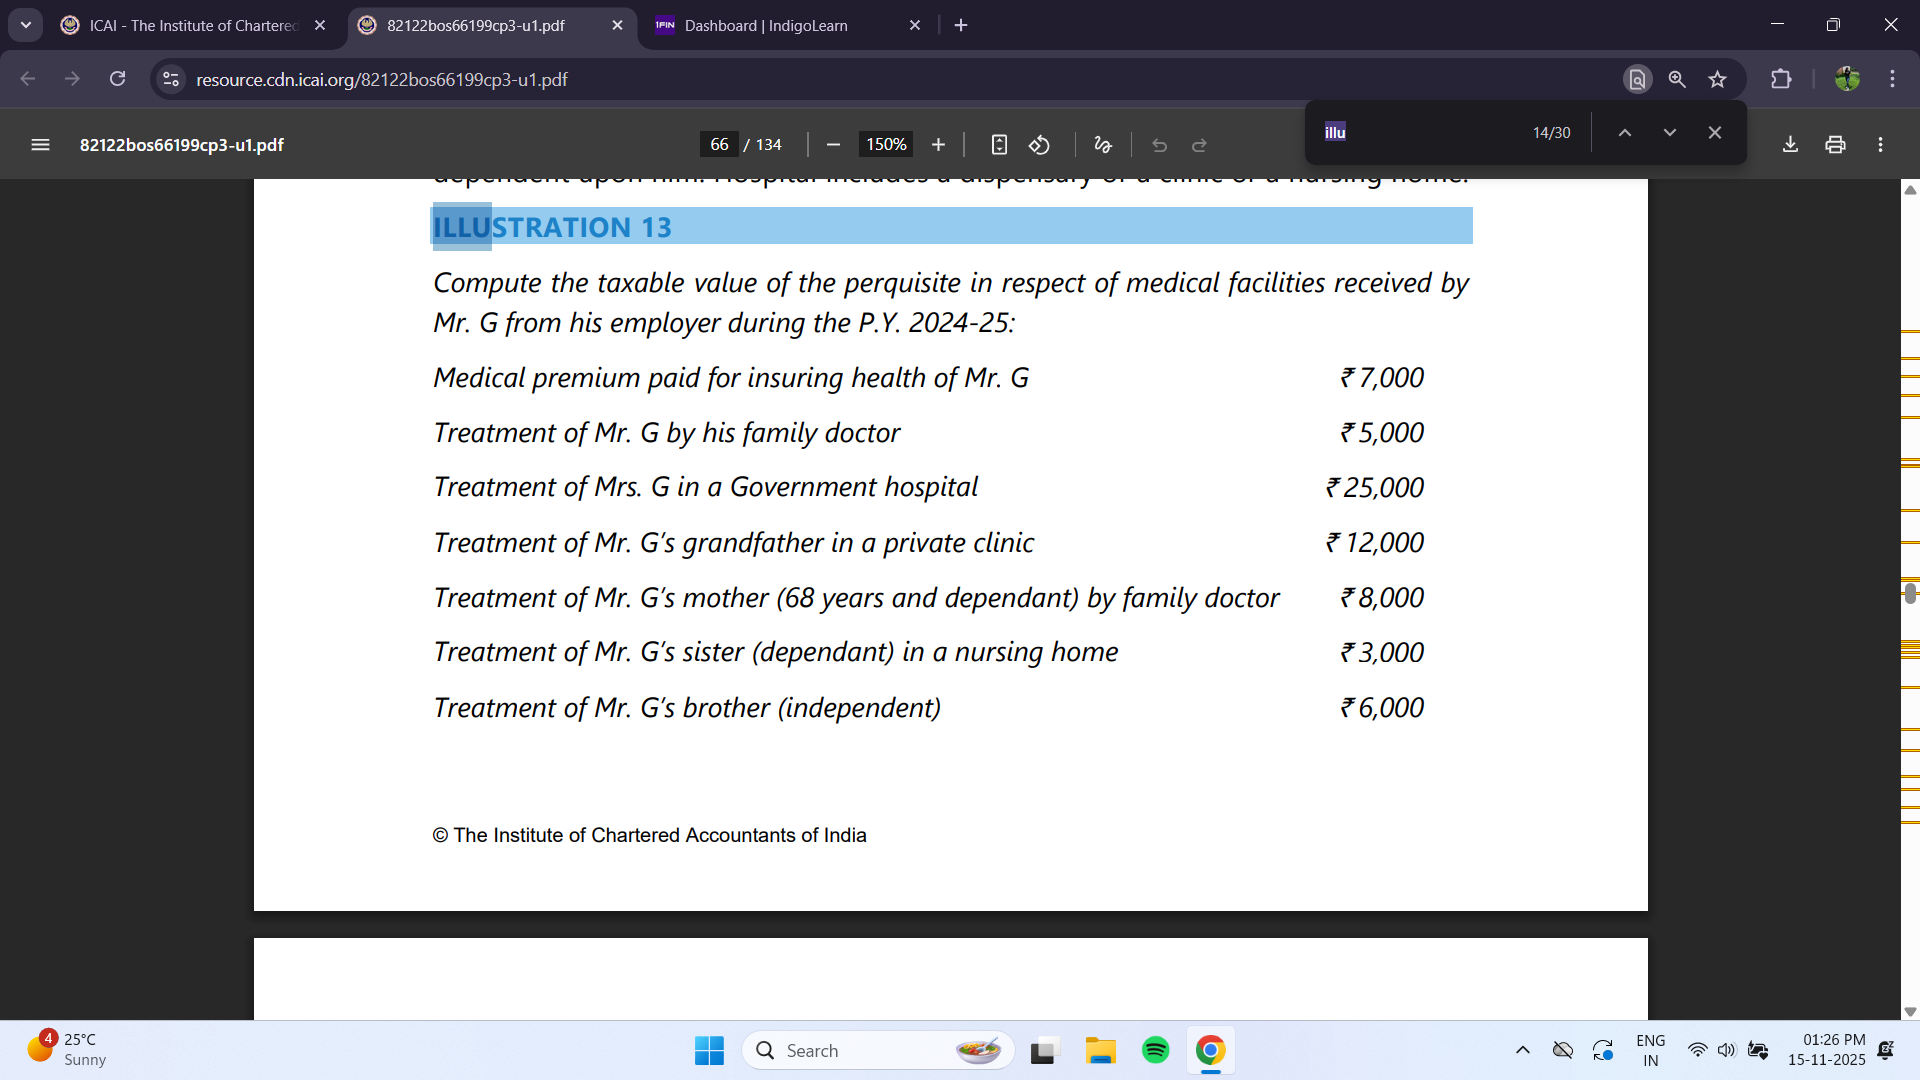The width and height of the screenshot is (1920, 1080).
Task: Open PDF viewer more actions menu
Action: coord(1880,145)
